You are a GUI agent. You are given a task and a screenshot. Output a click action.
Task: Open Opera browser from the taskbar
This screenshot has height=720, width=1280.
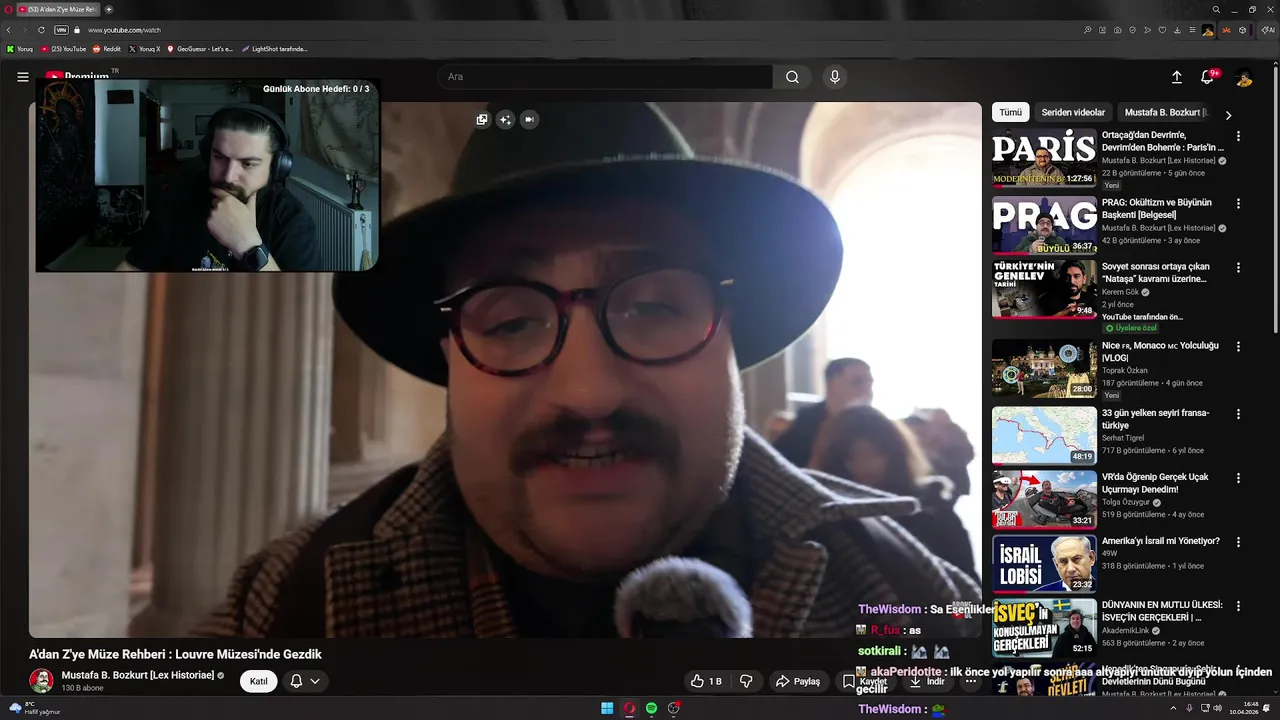point(629,708)
